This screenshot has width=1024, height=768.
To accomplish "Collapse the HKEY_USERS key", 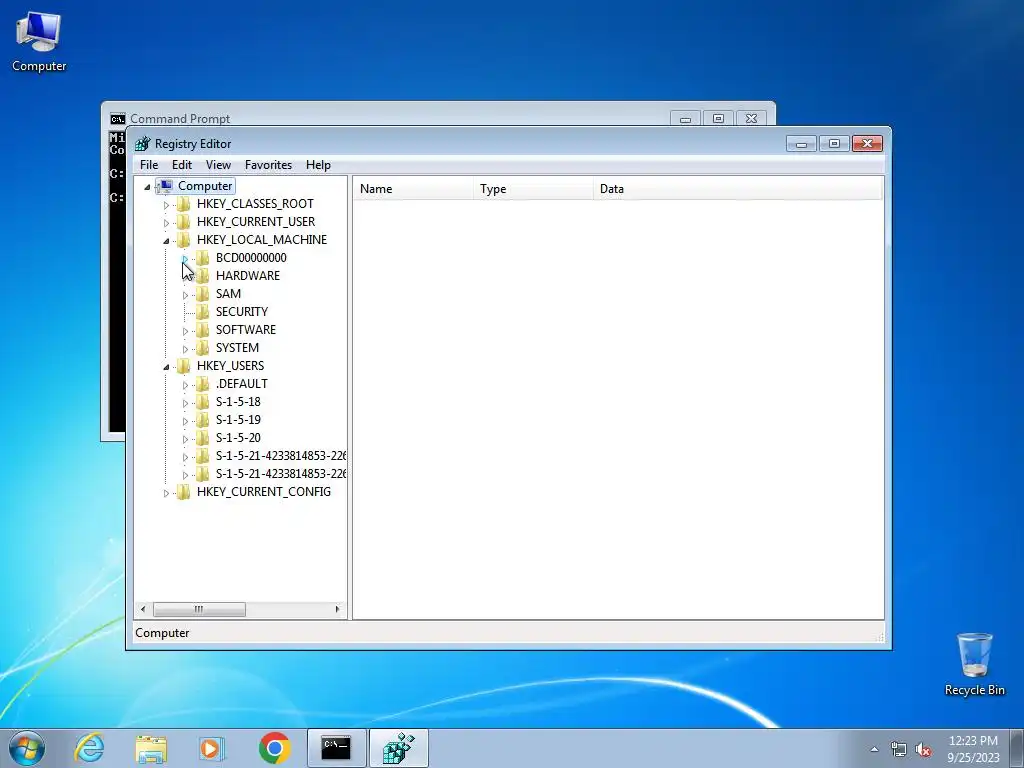I will coord(166,366).
